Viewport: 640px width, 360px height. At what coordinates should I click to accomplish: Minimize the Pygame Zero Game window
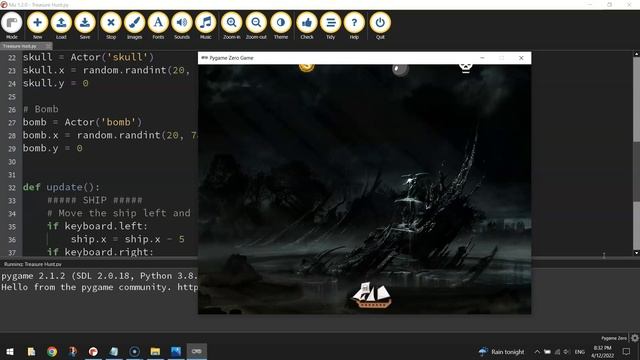[x=482, y=58]
